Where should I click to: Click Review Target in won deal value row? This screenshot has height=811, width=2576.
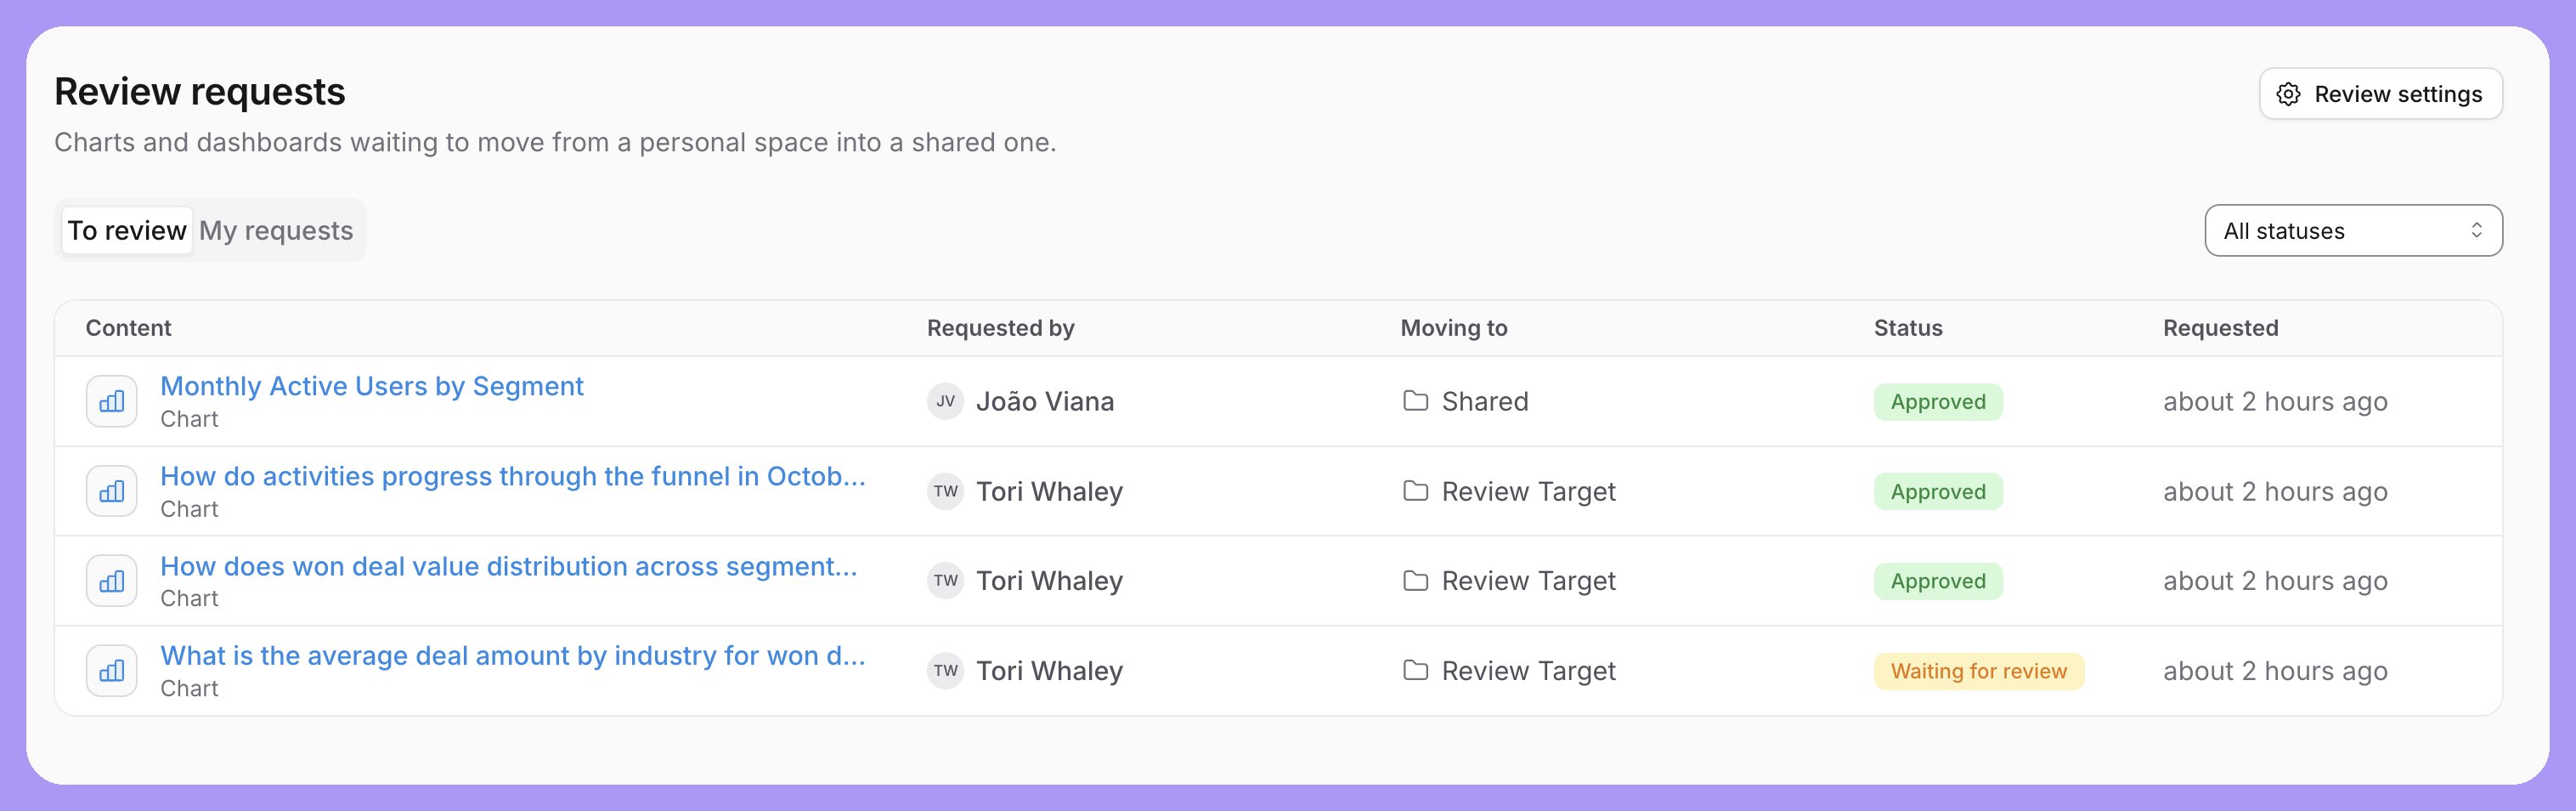pos(1528,581)
